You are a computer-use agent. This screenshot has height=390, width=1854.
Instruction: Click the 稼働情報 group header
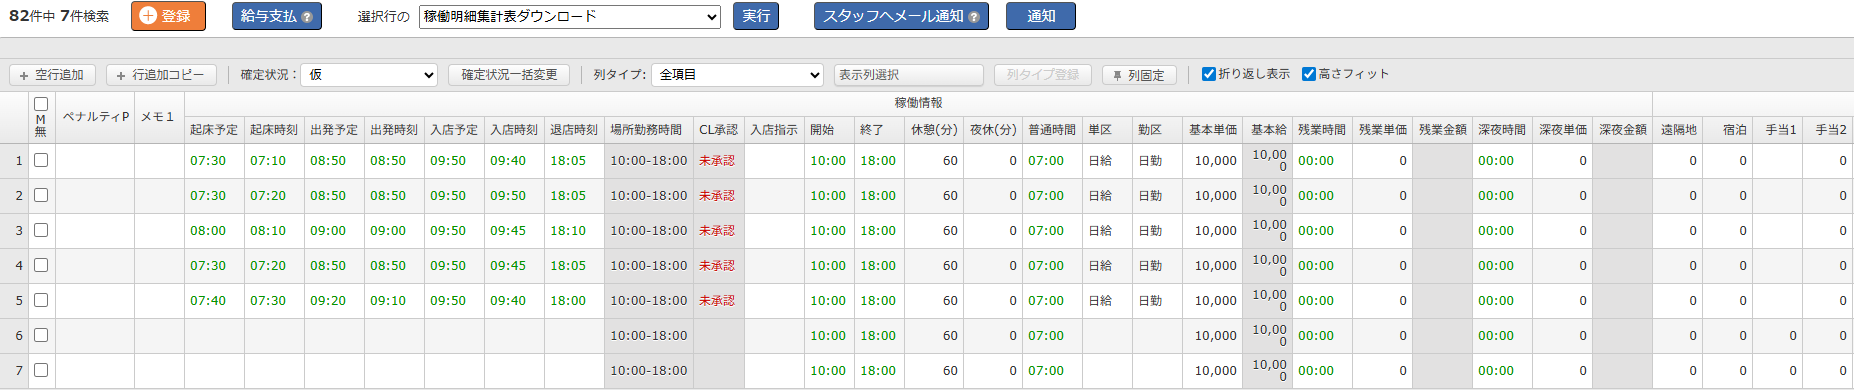[918, 104]
